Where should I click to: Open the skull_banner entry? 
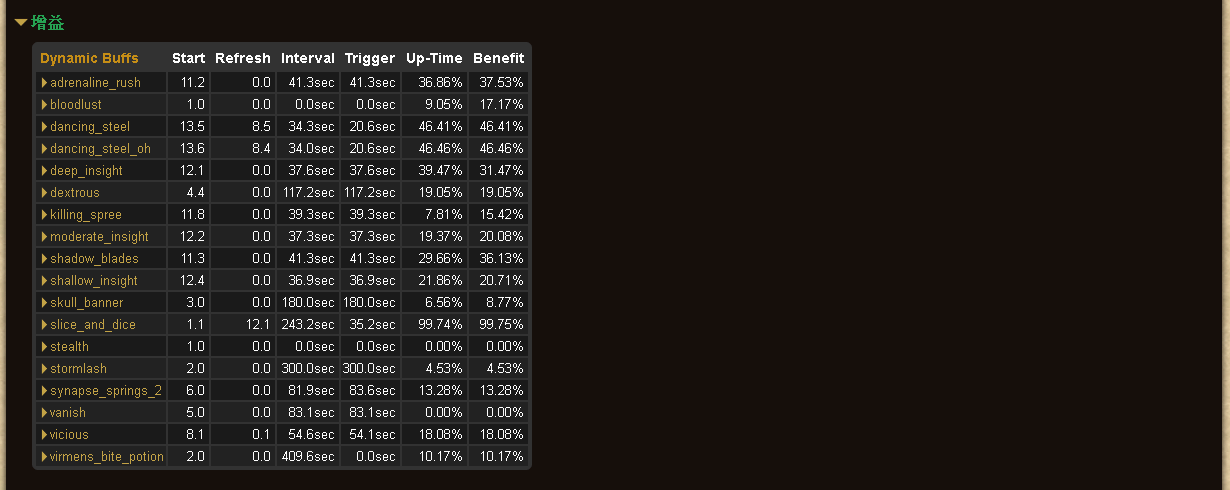[87, 303]
